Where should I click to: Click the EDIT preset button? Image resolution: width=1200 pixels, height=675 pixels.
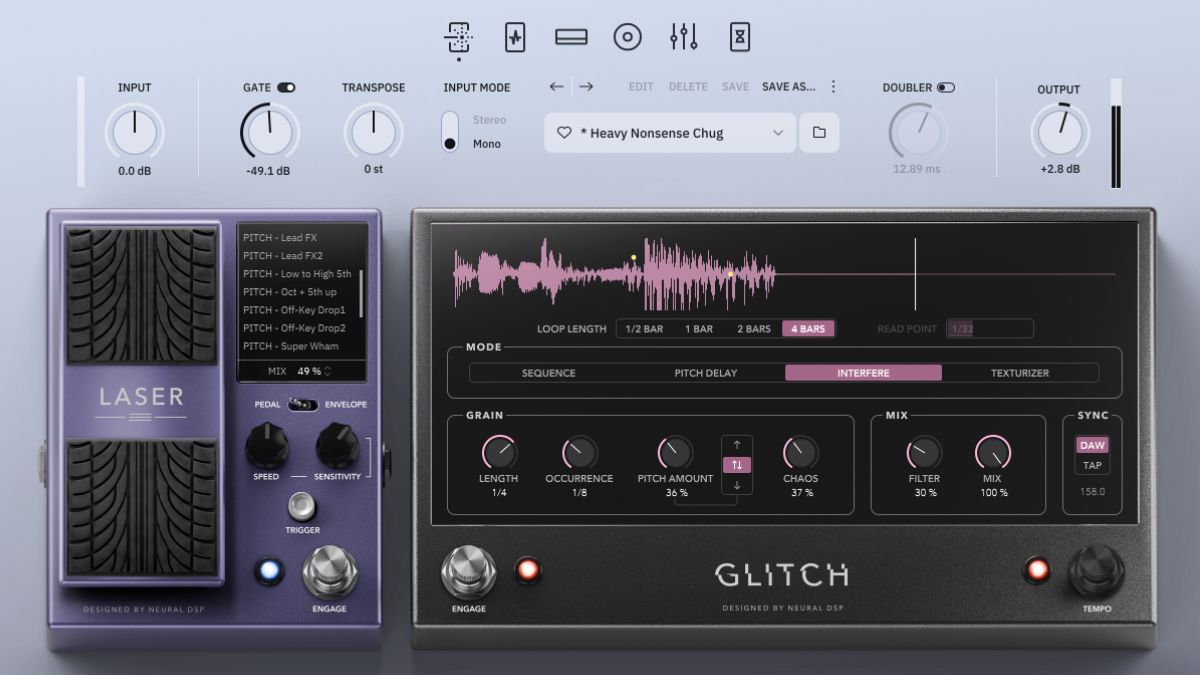[x=641, y=87]
